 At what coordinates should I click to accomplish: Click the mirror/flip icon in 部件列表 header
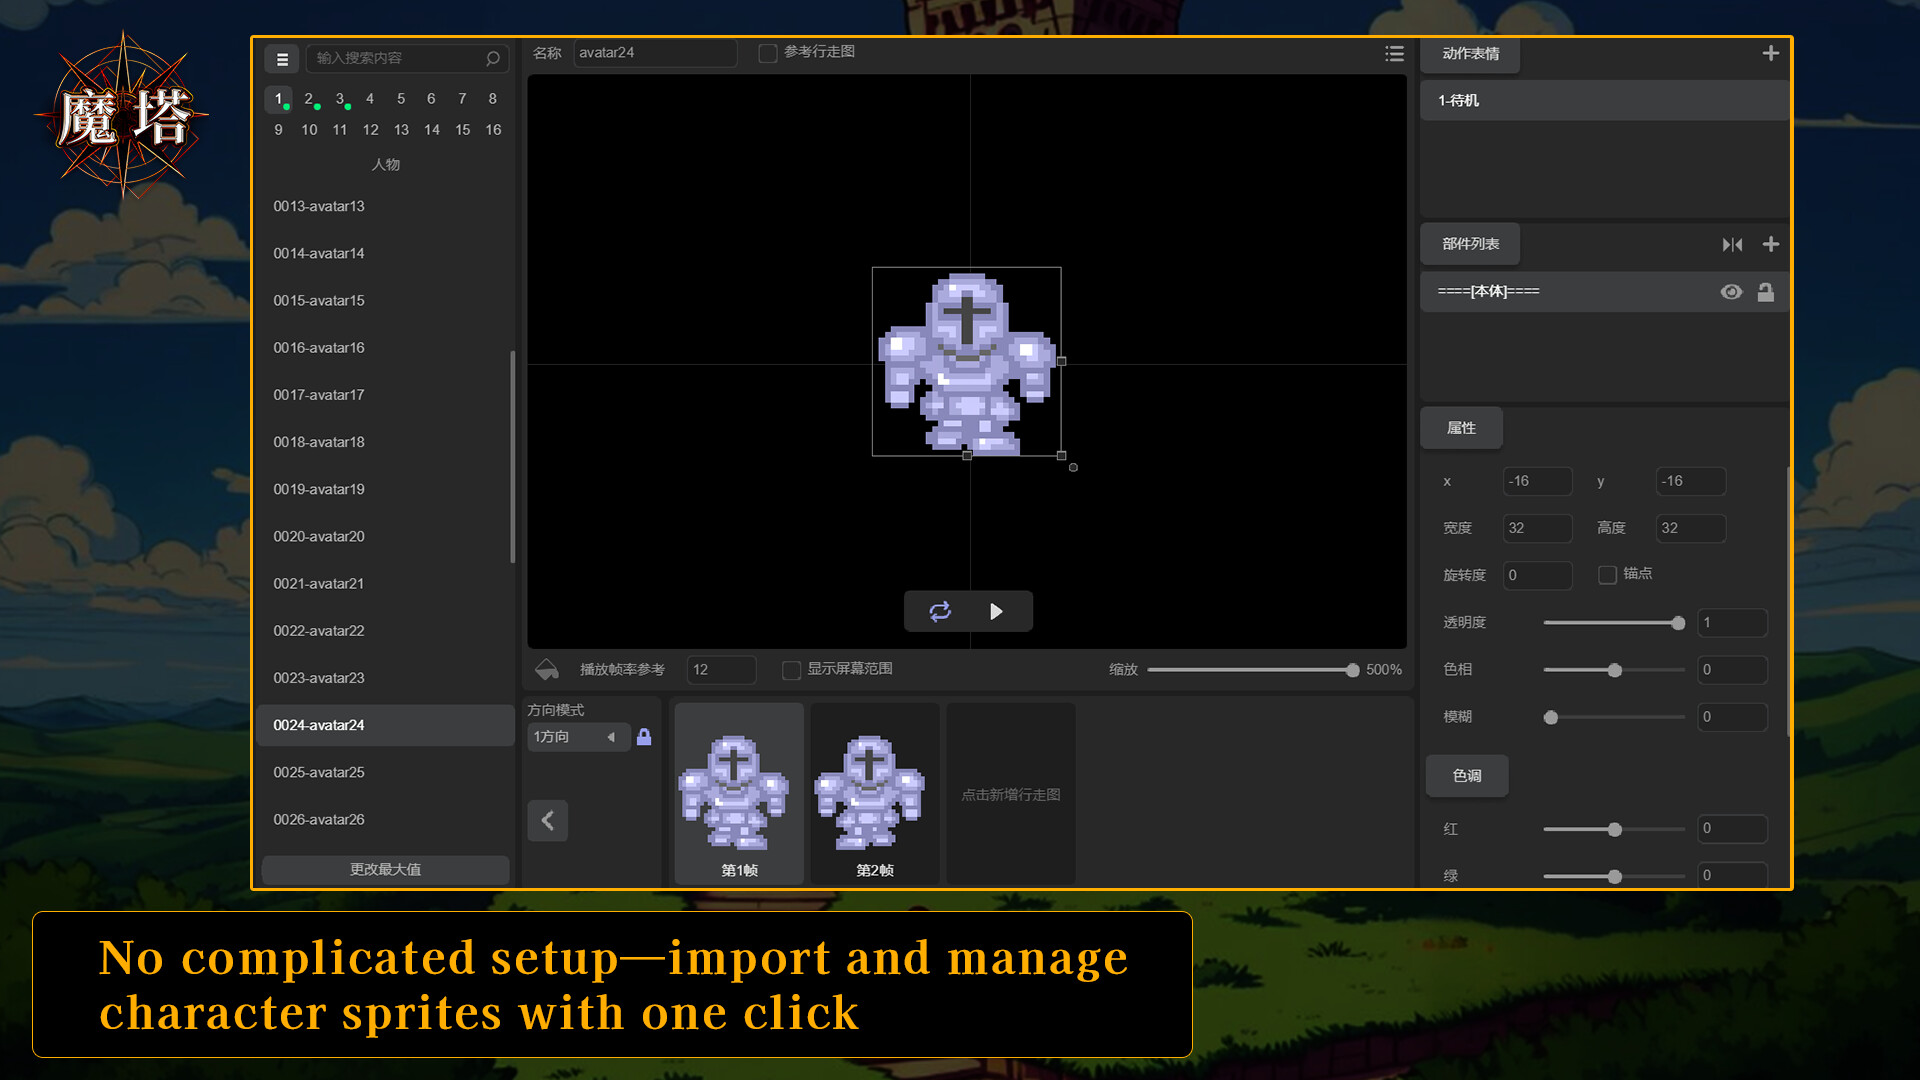pyautogui.click(x=1733, y=244)
